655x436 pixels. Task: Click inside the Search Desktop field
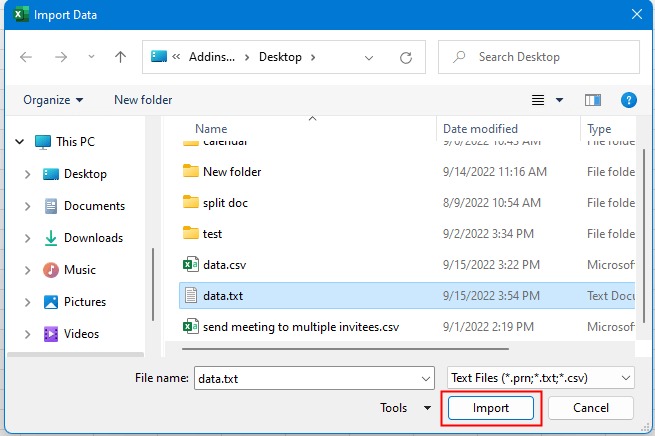point(539,57)
